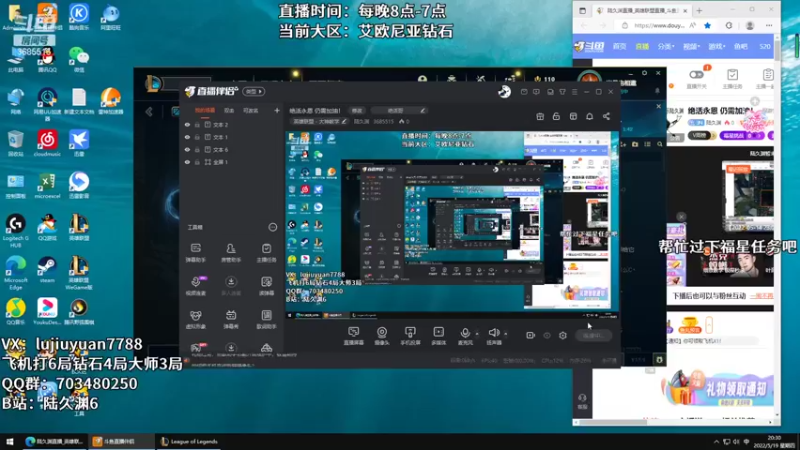Click record icon beside start-stream button
Viewport: 800px width, 450px height.
click(530, 335)
